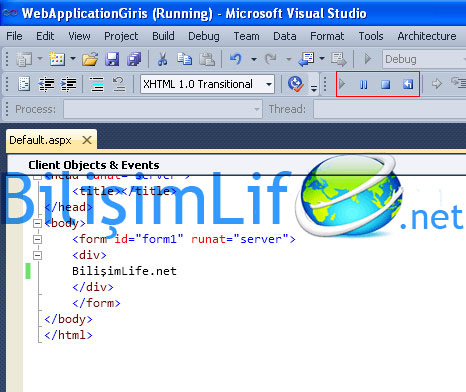
Task: Click the Continue debugging play button
Action: [342, 84]
